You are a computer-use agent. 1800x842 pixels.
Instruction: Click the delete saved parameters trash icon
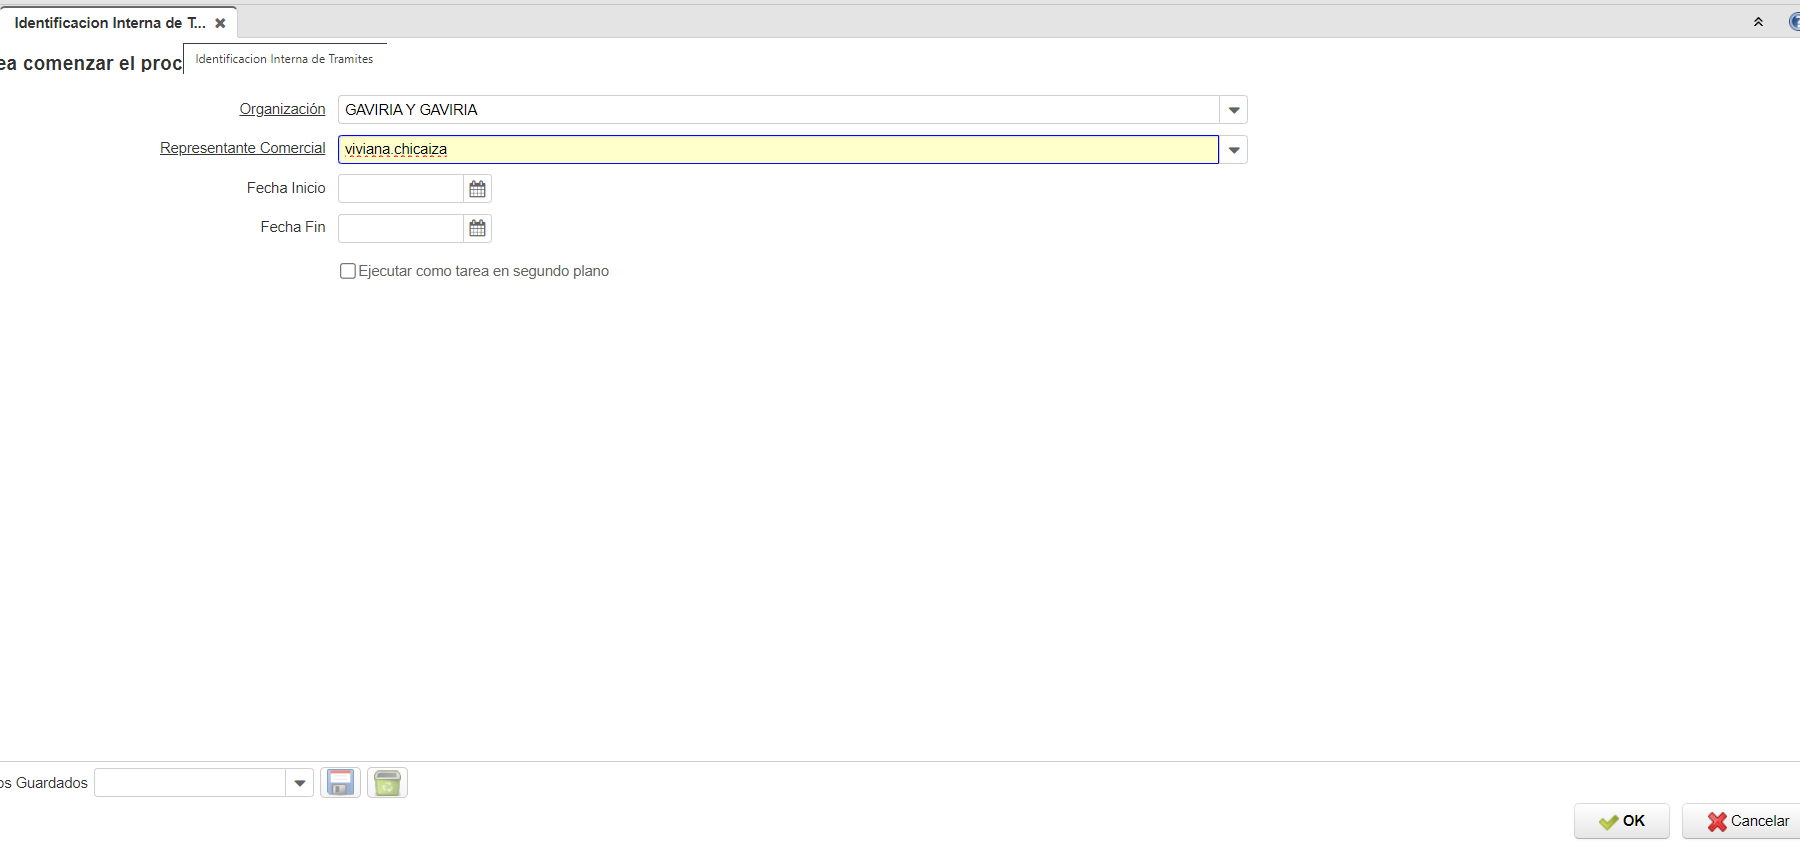pos(387,783)
